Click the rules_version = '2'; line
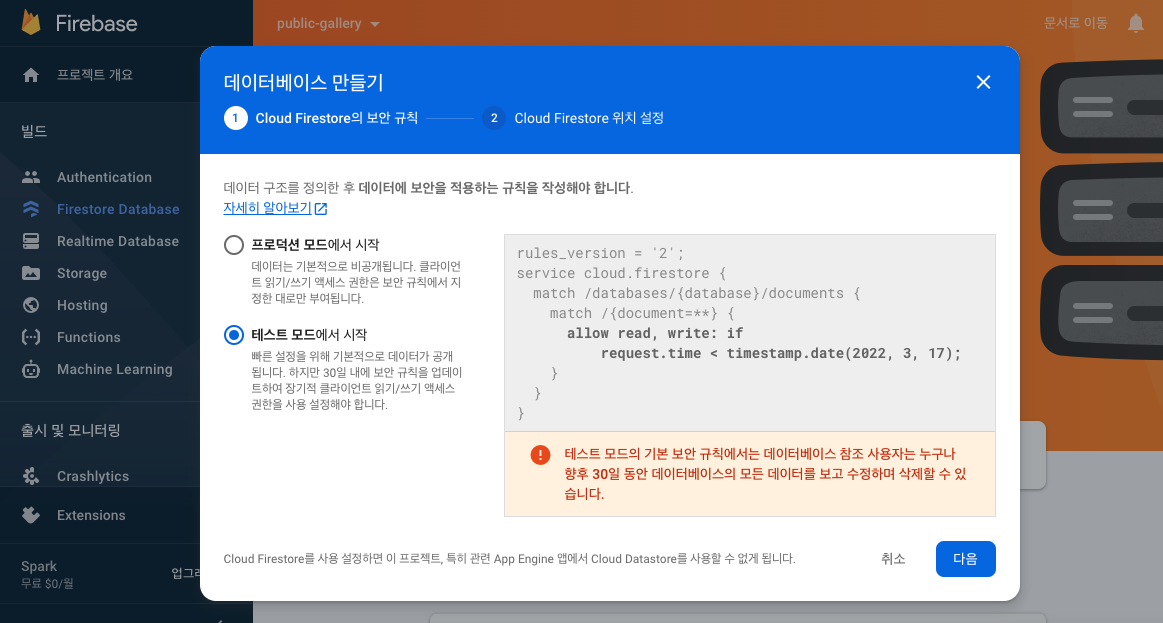1163x623 pixels. (600, 253)
